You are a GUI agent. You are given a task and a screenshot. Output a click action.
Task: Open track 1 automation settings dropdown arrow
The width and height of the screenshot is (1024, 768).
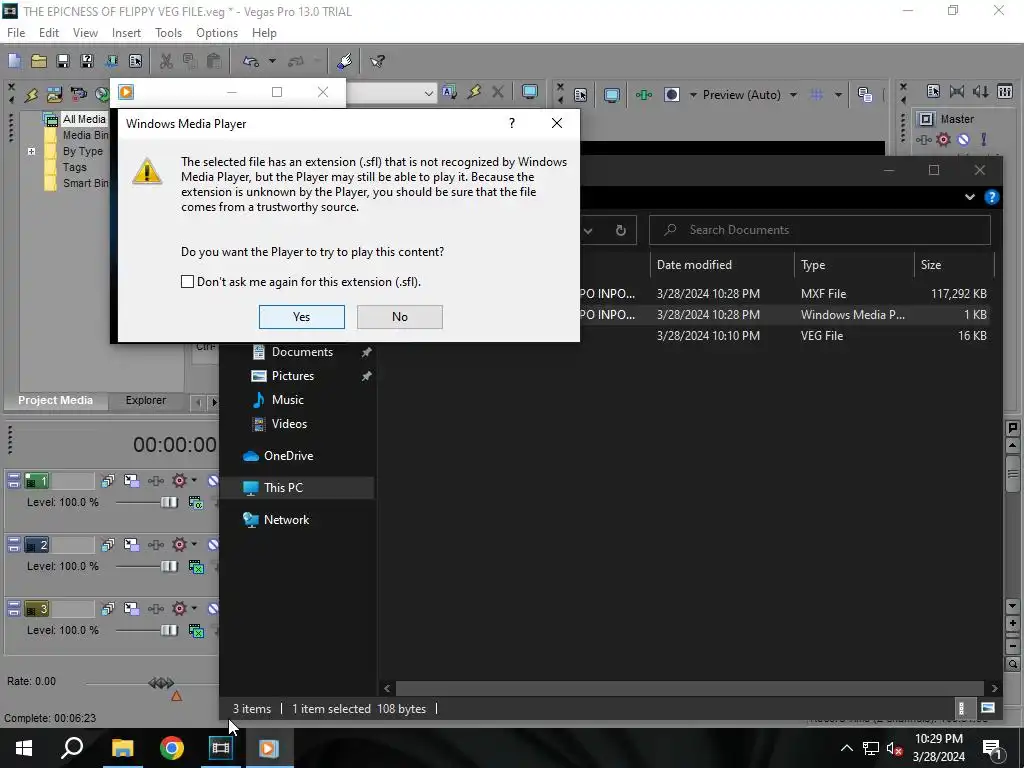click(194, 481)
